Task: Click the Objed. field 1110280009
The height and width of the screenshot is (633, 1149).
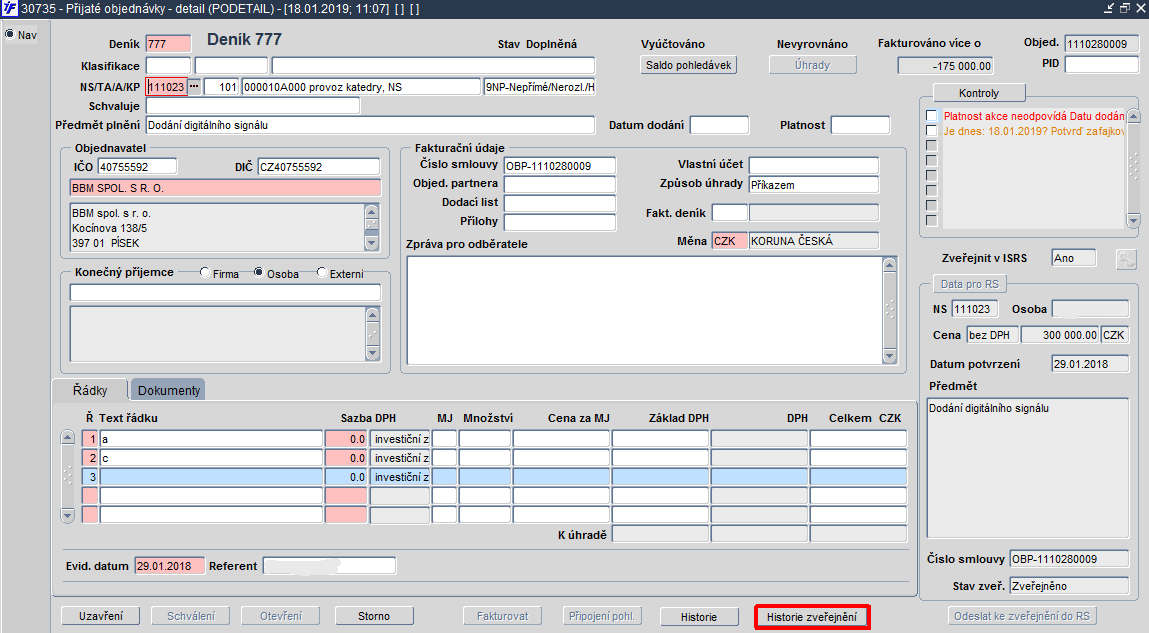Action: (1101, 43)
